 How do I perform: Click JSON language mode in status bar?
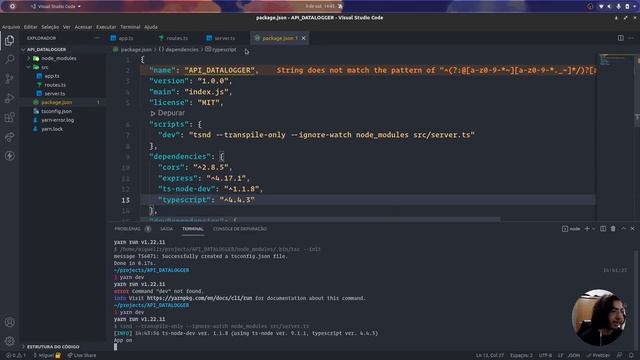tap(574, 356)
